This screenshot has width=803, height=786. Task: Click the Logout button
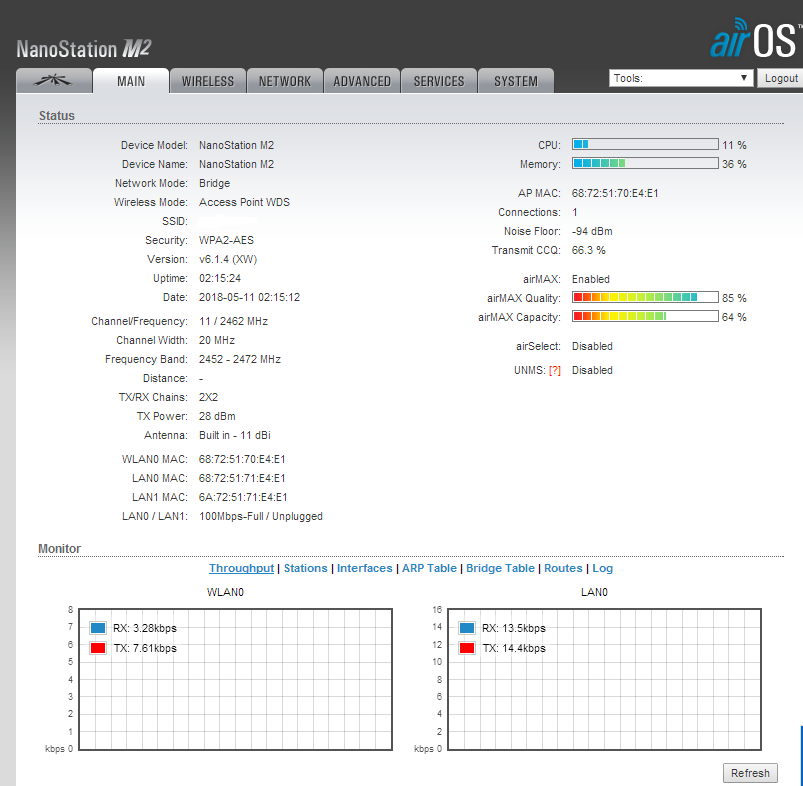click(x=781, y=78)
